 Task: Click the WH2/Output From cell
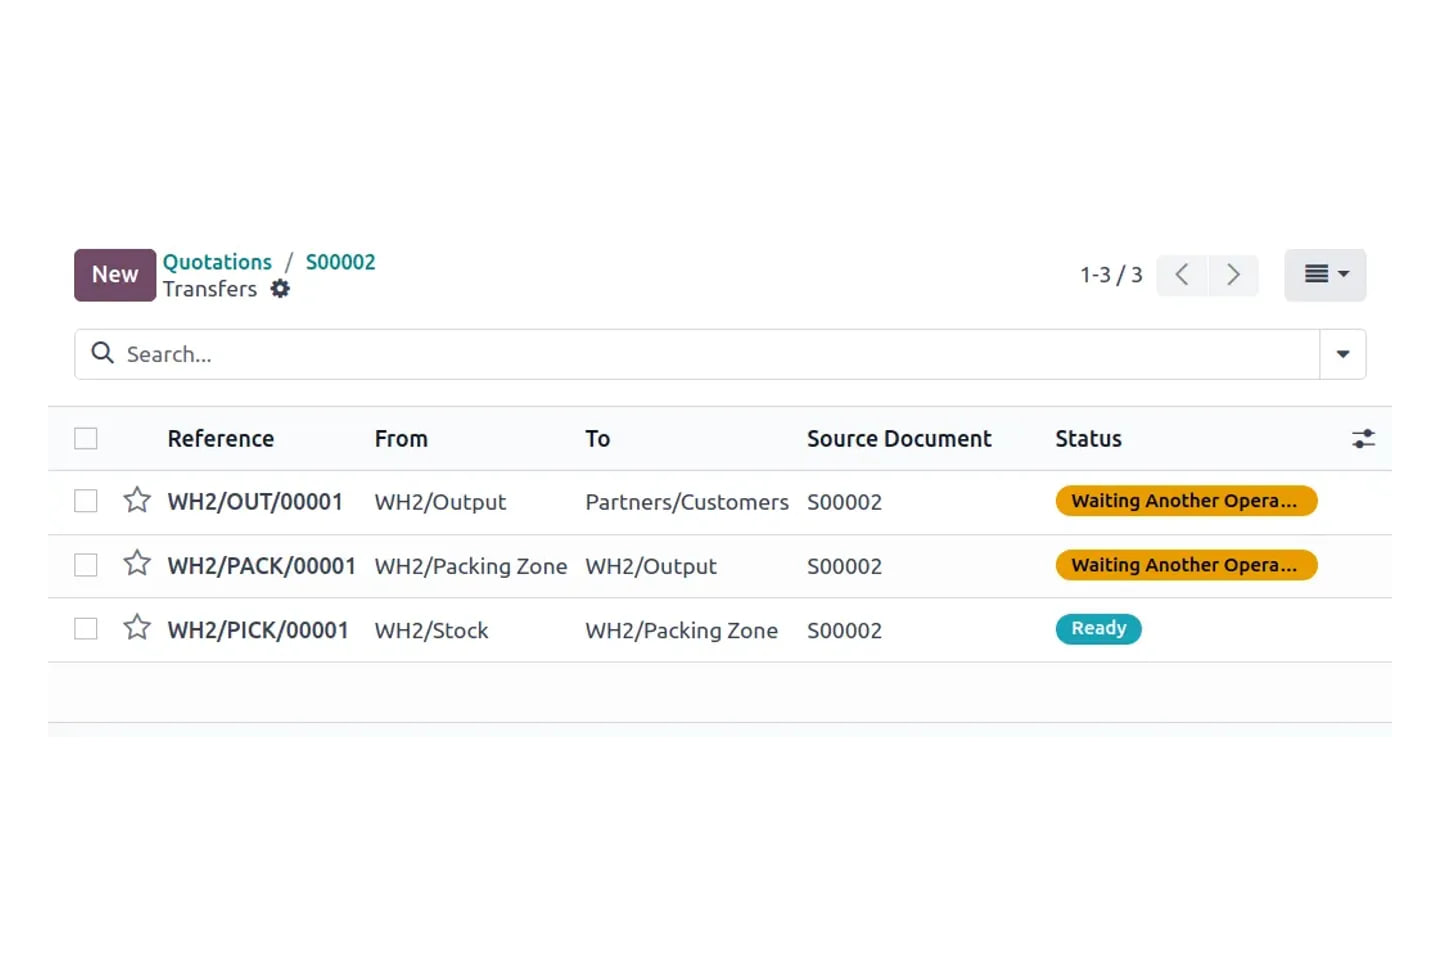[440, 502]
